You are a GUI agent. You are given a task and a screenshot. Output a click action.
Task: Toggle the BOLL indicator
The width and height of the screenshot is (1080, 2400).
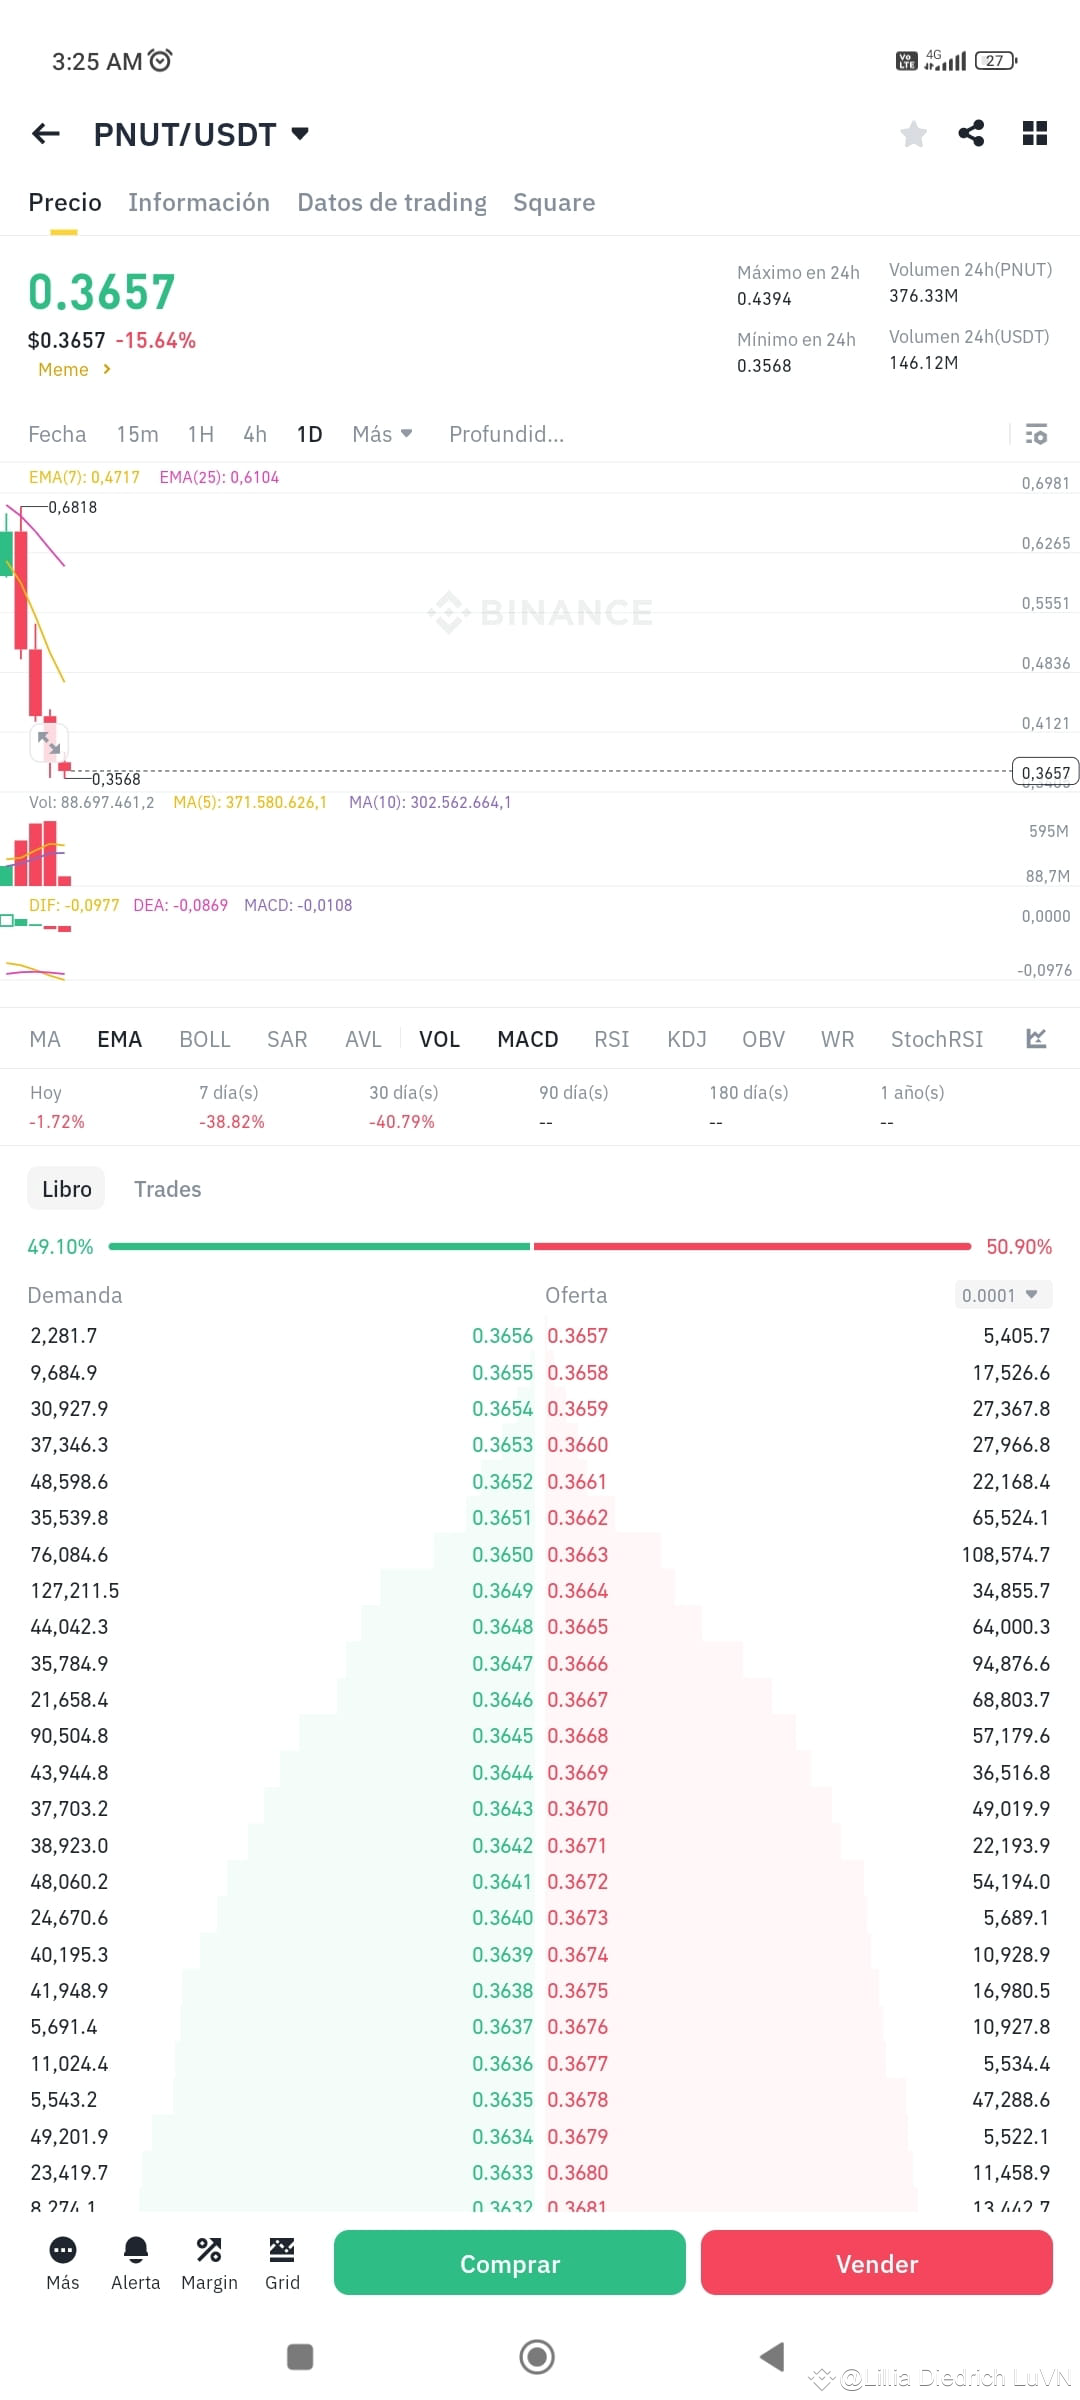205,1039
